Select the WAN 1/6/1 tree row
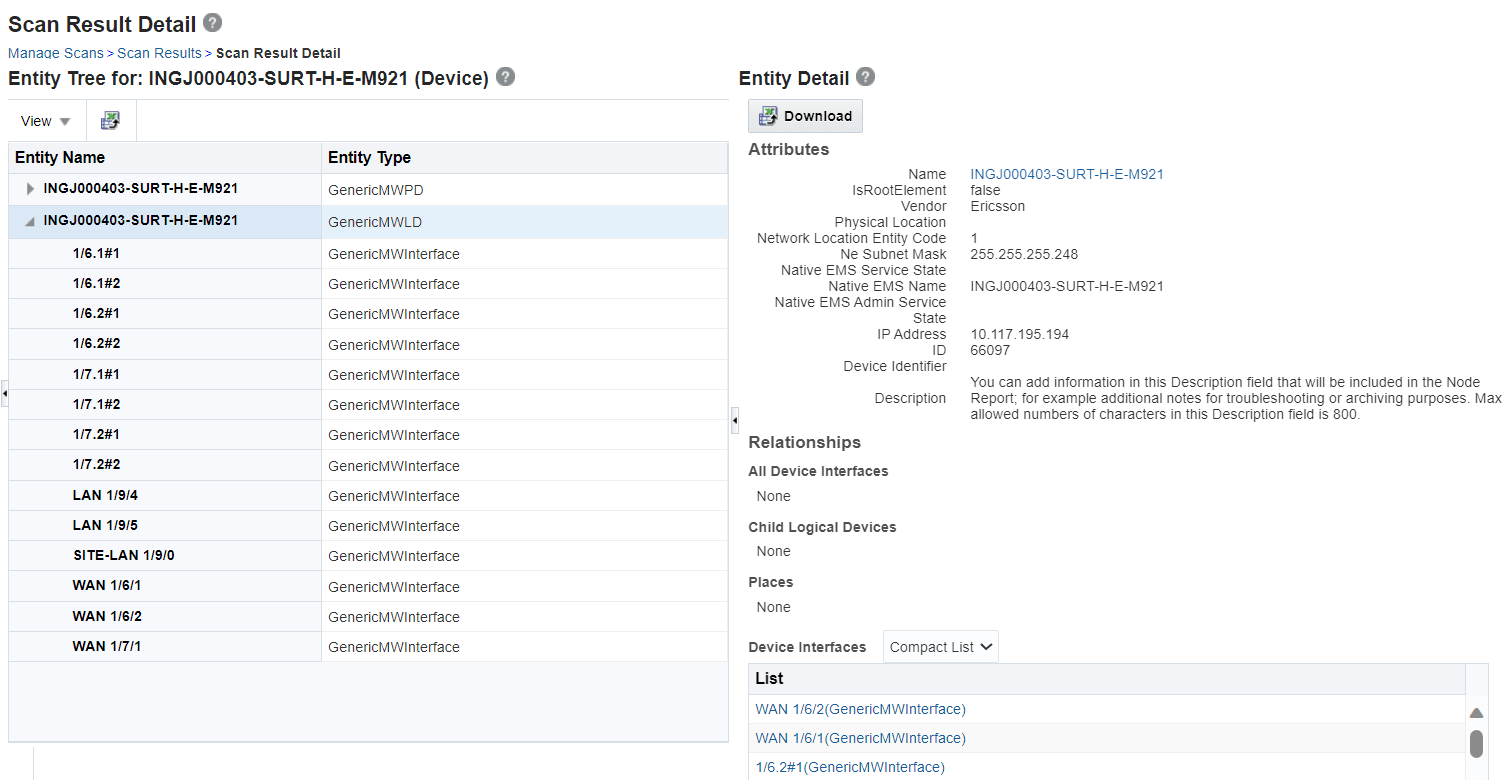1507x780 pixels. [368, 587]
